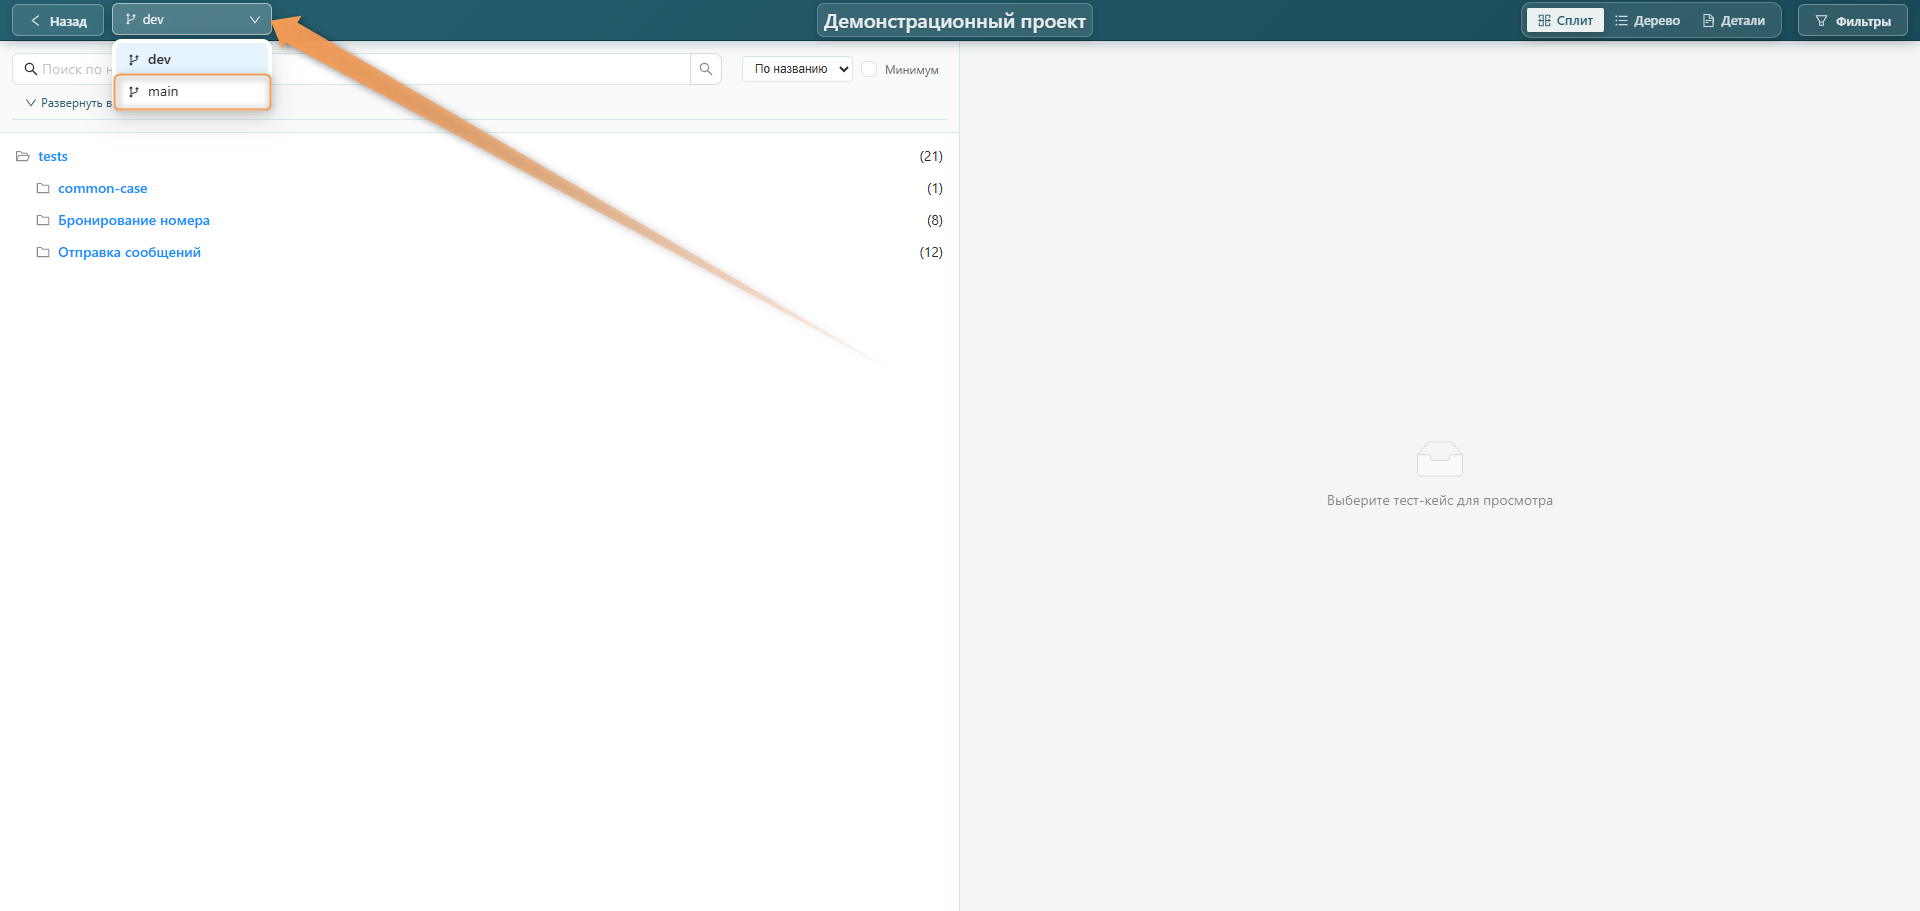Image resolution: width=1920 pixels, height=911 pixels.
Task: Expand all via Развернуть chevron
Action: [31, 103]
